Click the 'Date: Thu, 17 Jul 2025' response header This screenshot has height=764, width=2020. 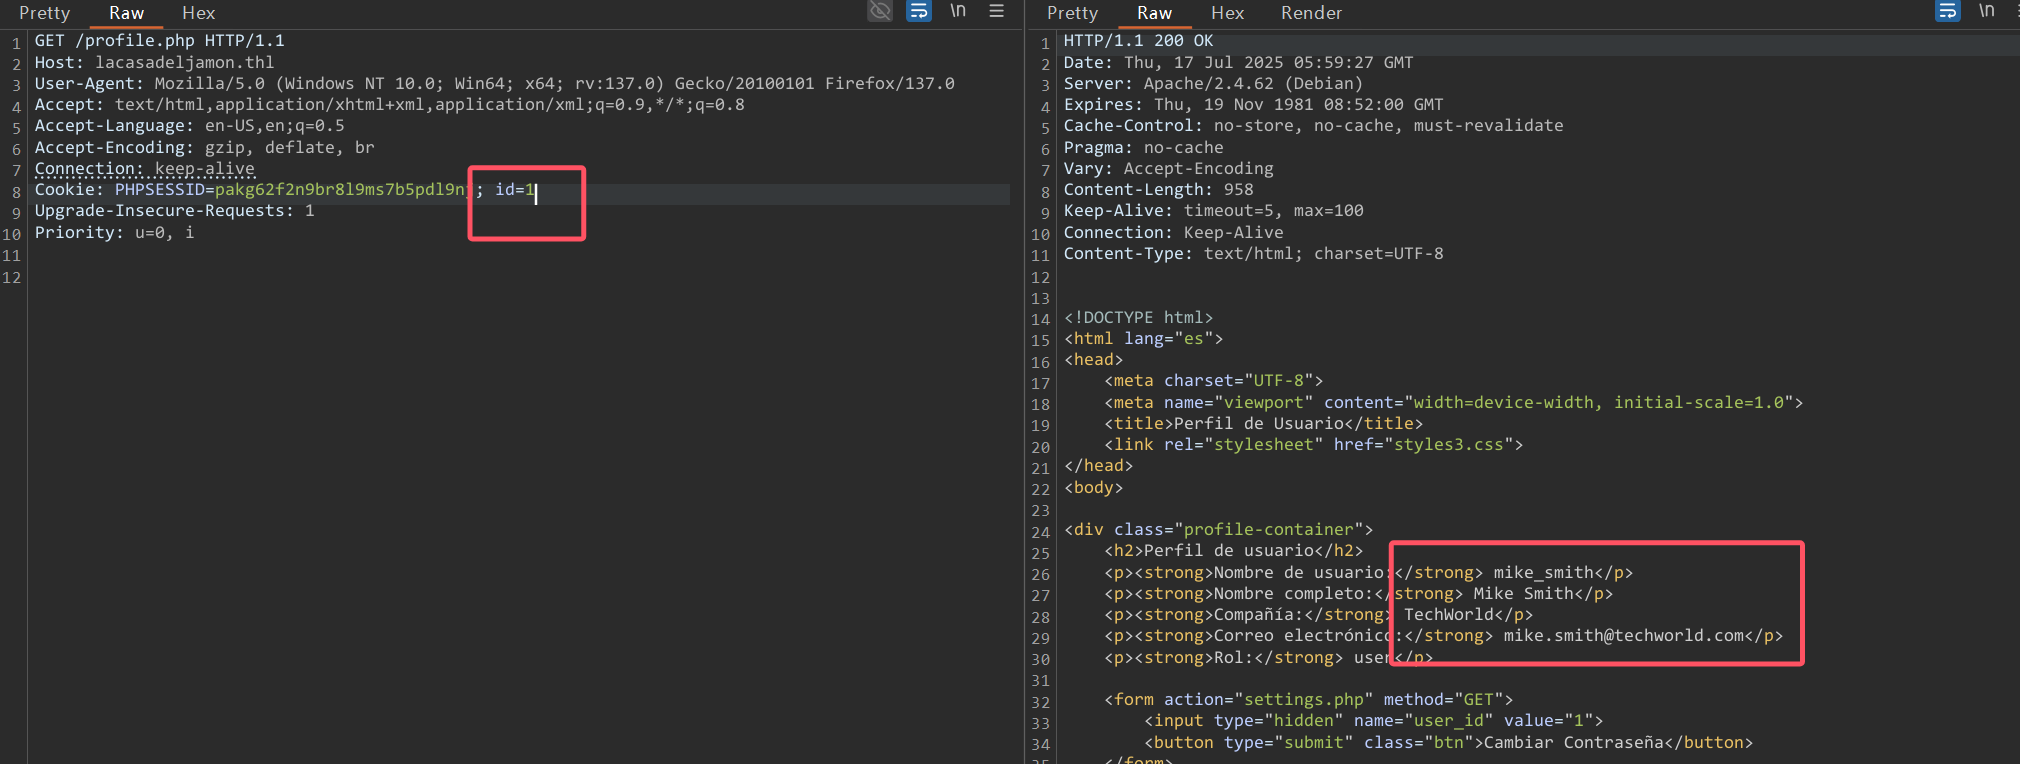pos(1239,62)
